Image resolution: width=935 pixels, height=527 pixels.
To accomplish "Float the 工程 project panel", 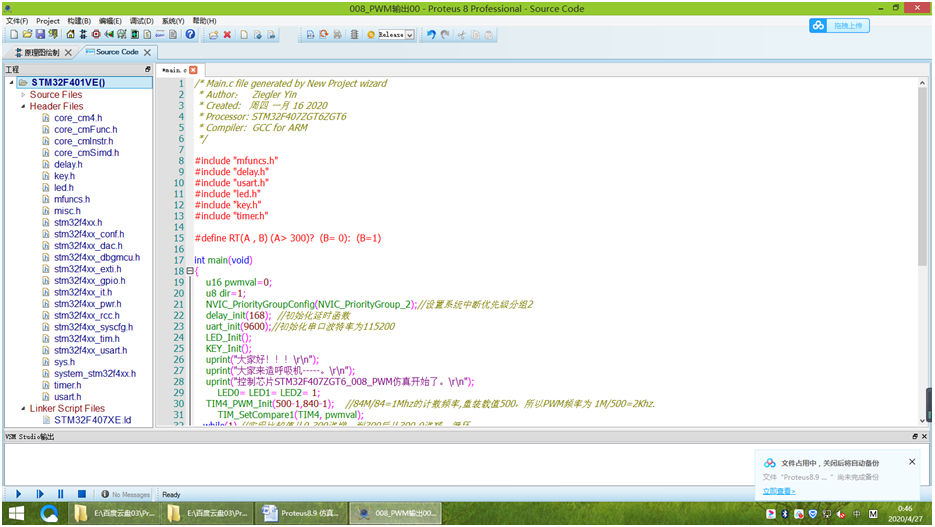I will 147,69.
